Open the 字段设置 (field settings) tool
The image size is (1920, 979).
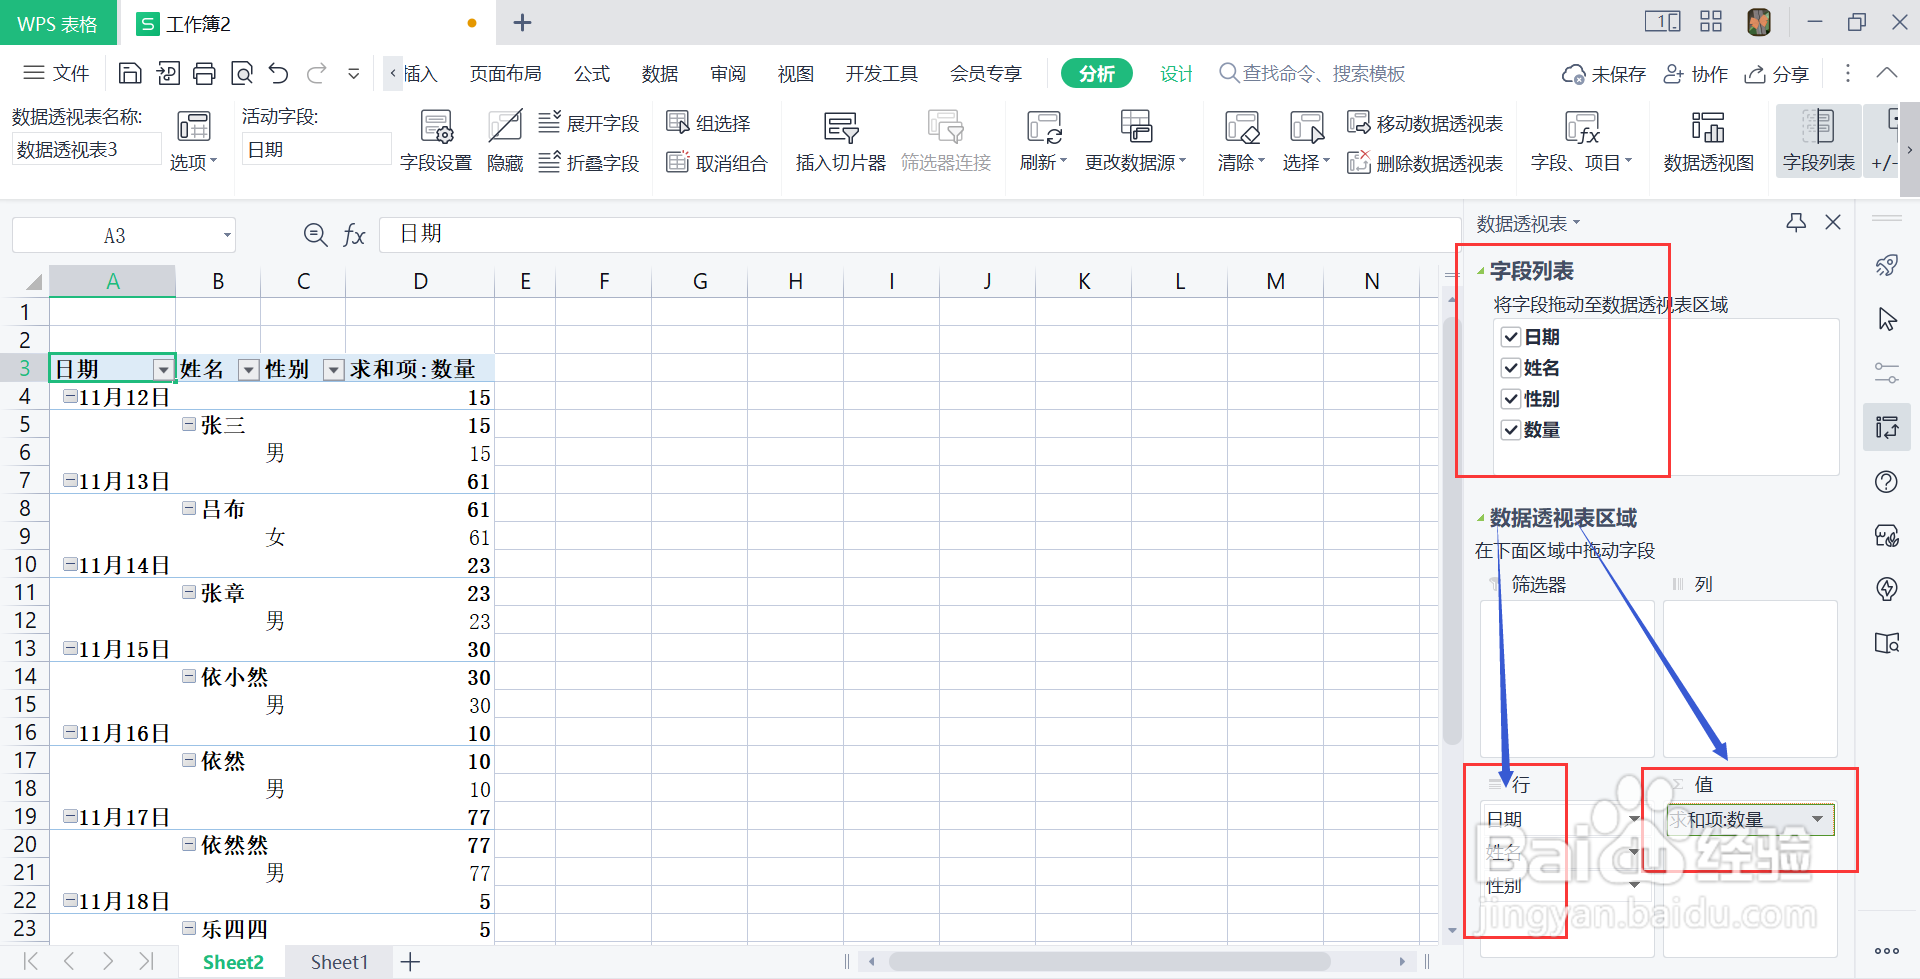point(434,140)
